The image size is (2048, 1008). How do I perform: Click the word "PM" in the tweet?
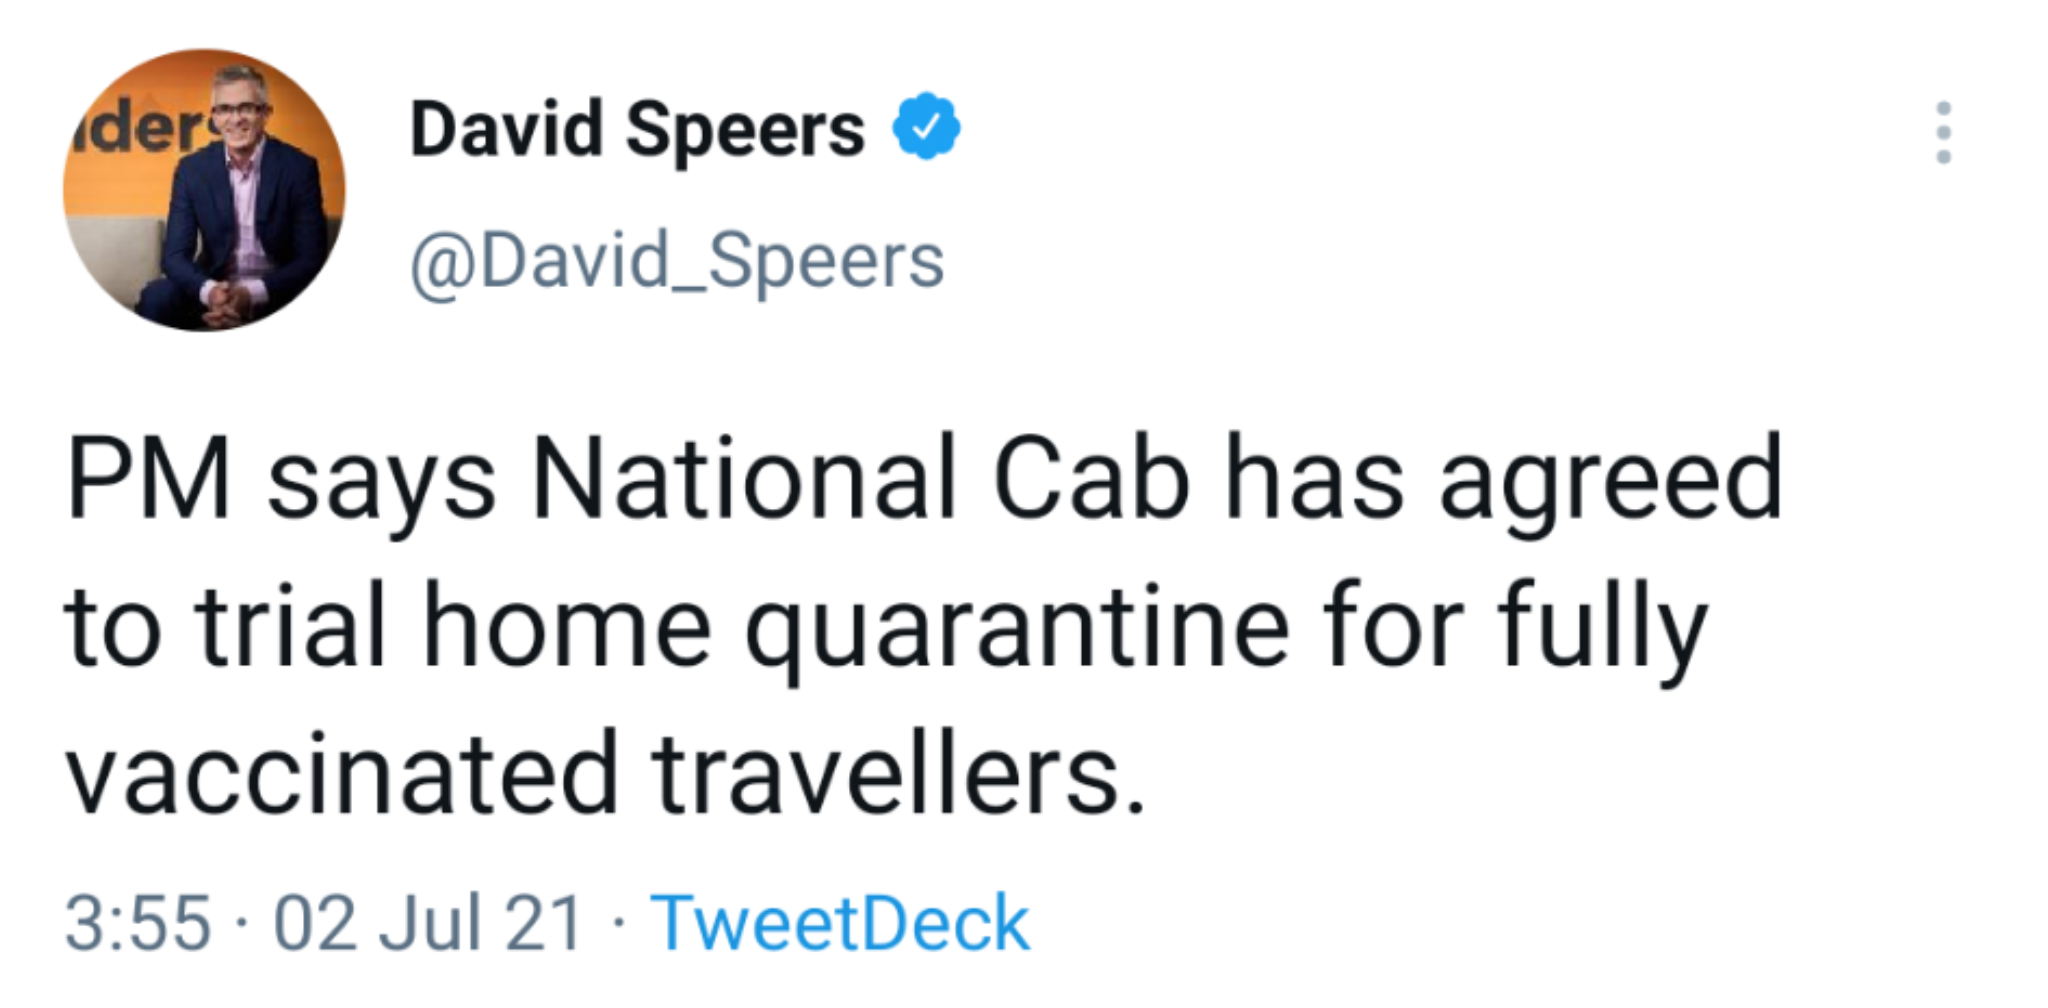point(149,480)
